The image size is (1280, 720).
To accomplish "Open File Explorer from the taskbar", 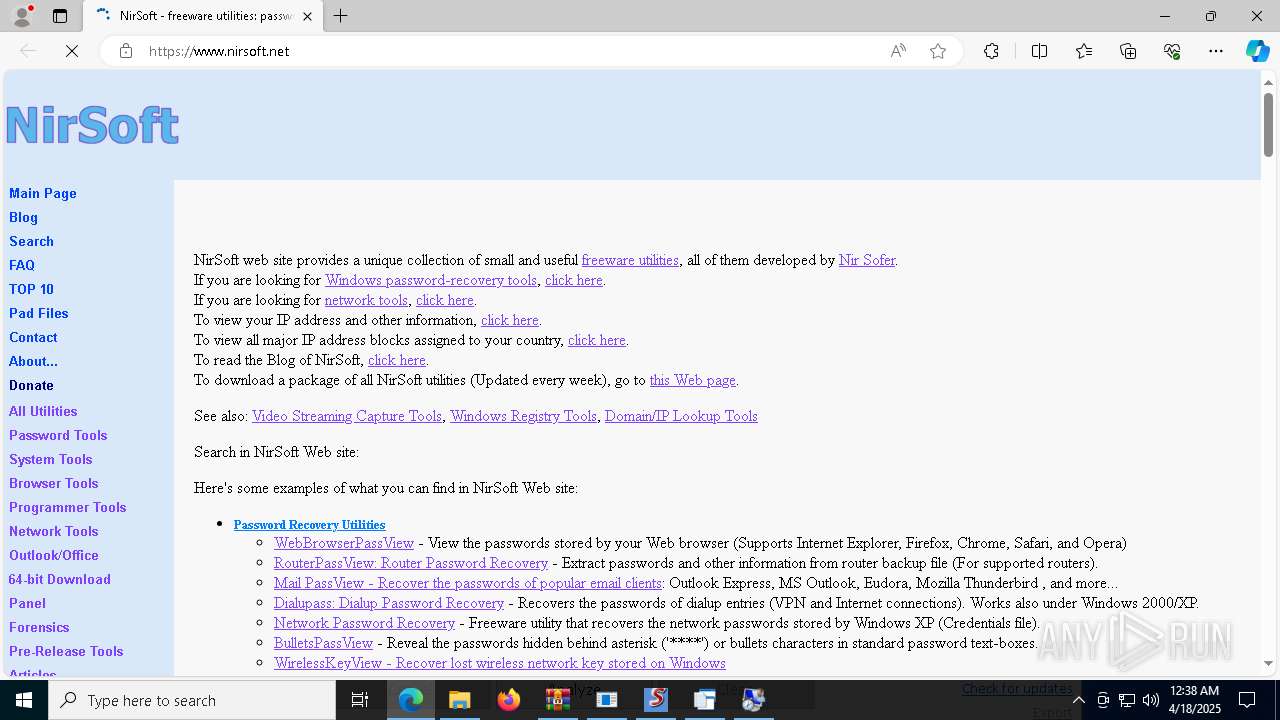I will tap(459, 700).
